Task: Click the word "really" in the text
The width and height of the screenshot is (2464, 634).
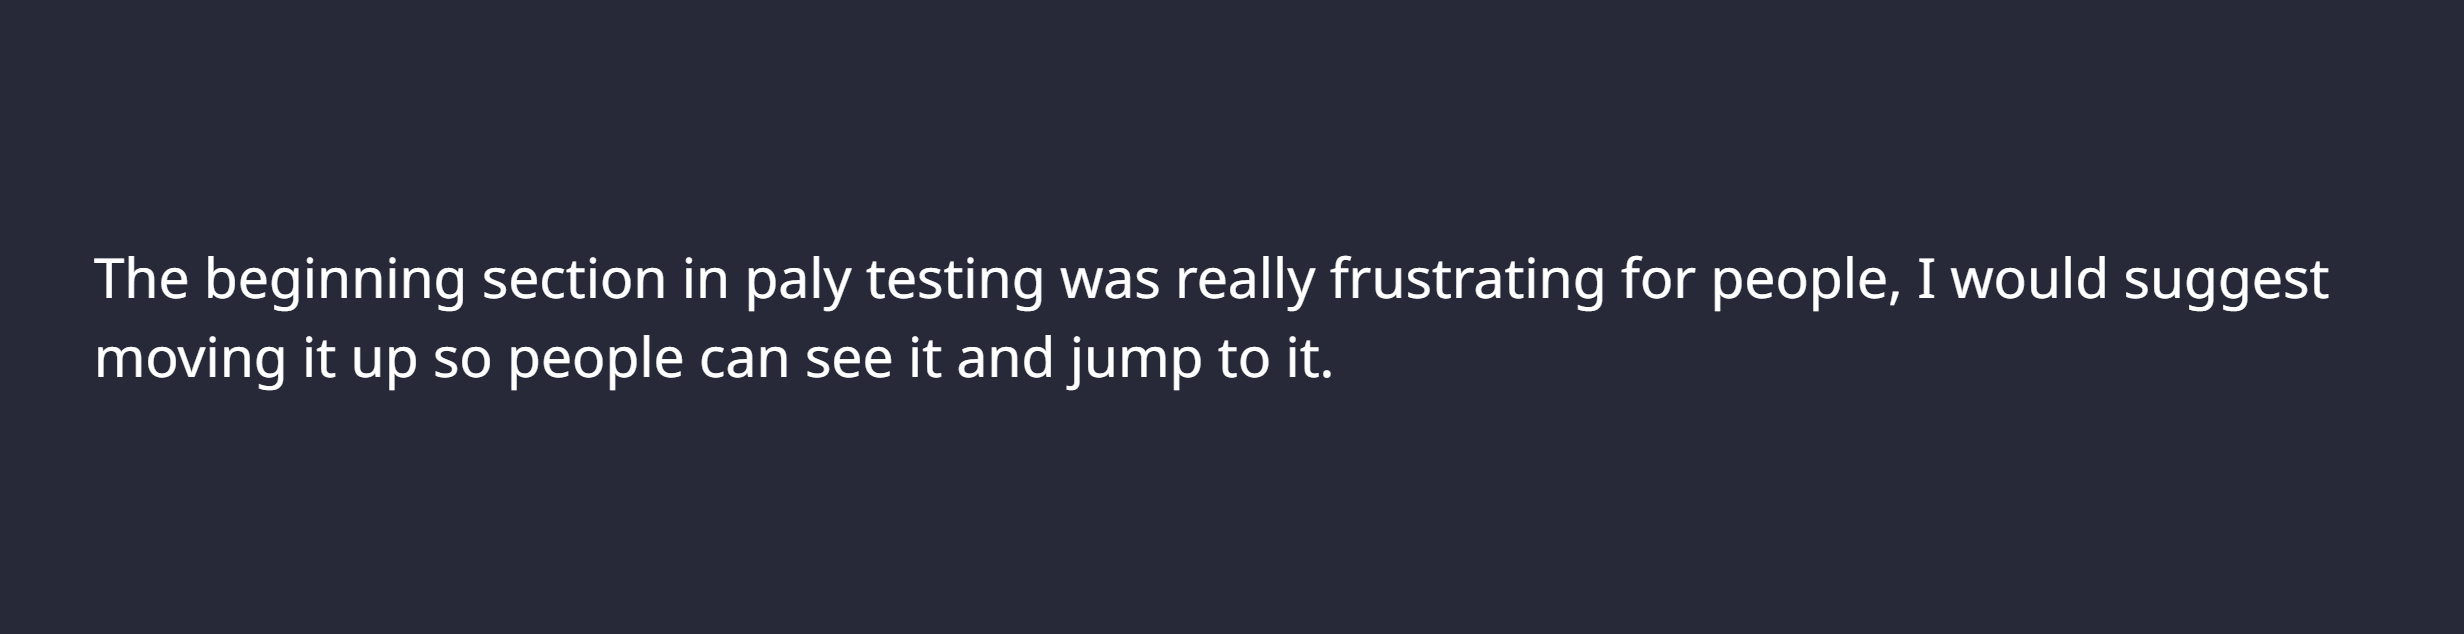Action: click(1244, 281)
